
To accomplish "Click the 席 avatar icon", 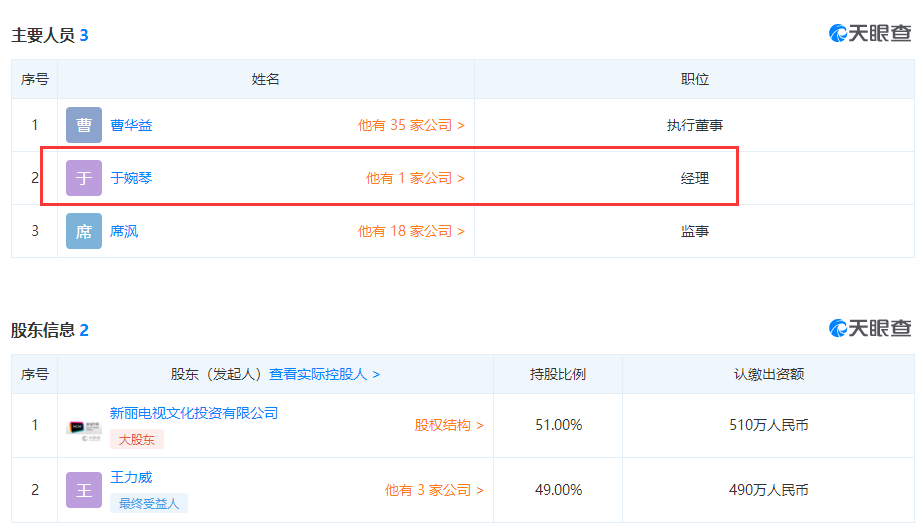I will click(x=84, y=231).
